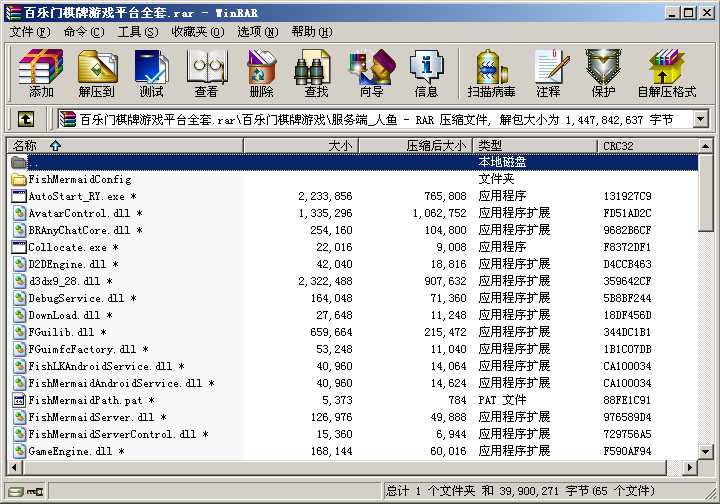Click the GameEngine.dll file icon
Viewport: 720px width, 504px height.
tap(19, 451)
